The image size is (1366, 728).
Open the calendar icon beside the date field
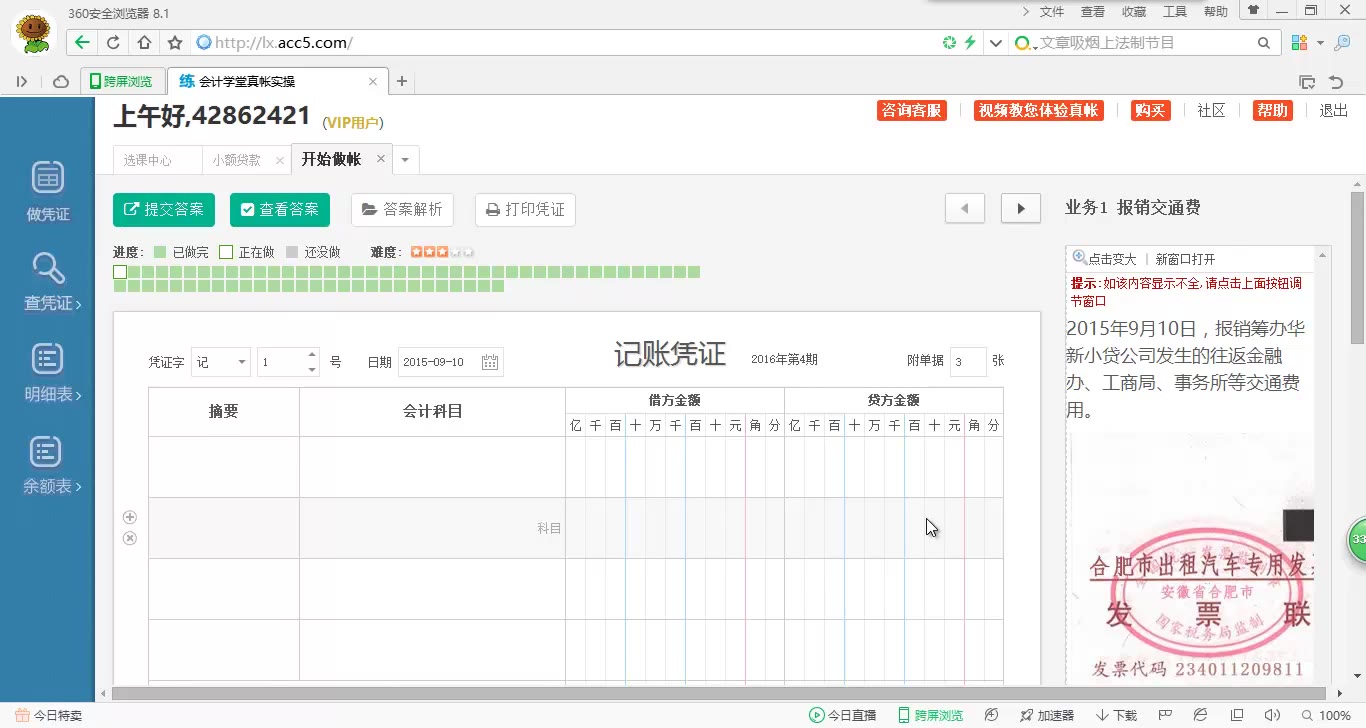tap(489, 361)
